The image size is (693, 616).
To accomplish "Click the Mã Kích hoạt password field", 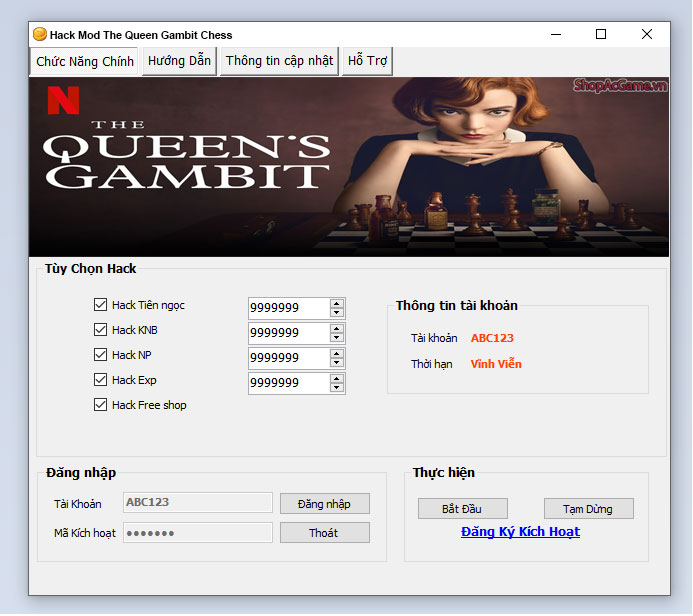I will 198,533.
